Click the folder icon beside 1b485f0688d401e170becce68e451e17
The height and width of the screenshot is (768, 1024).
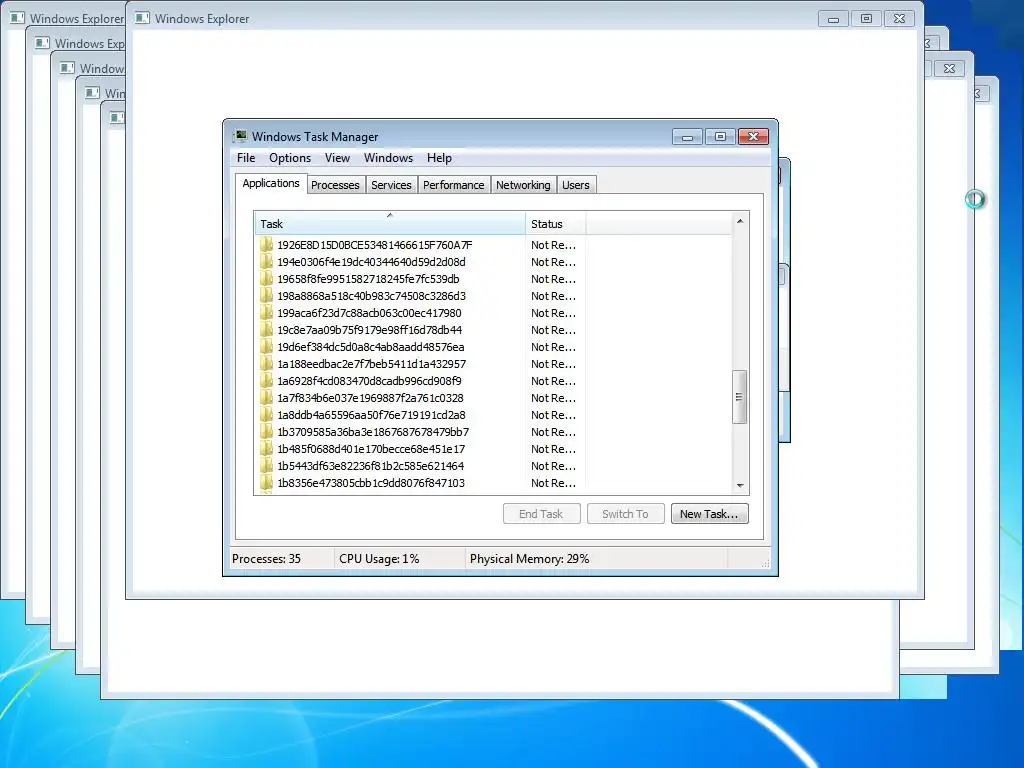pos(266,449)
